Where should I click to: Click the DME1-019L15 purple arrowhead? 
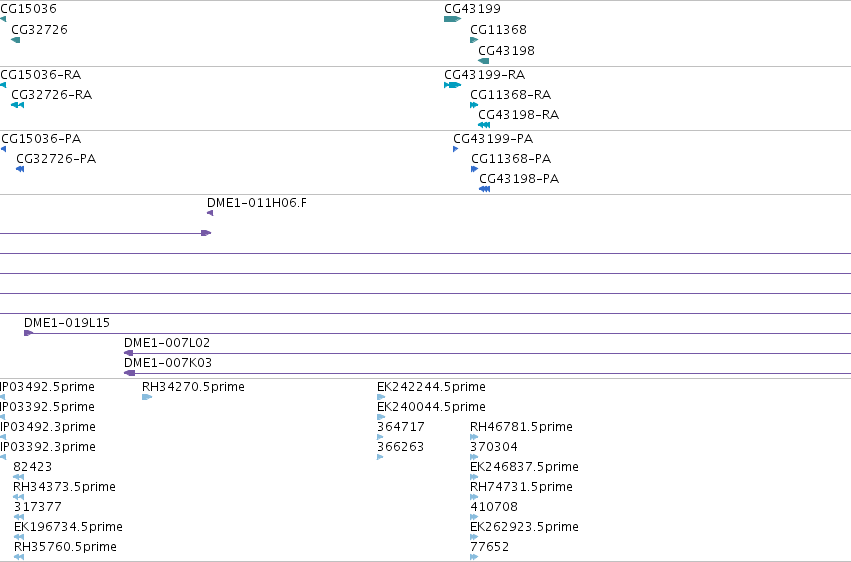(28, 333)
